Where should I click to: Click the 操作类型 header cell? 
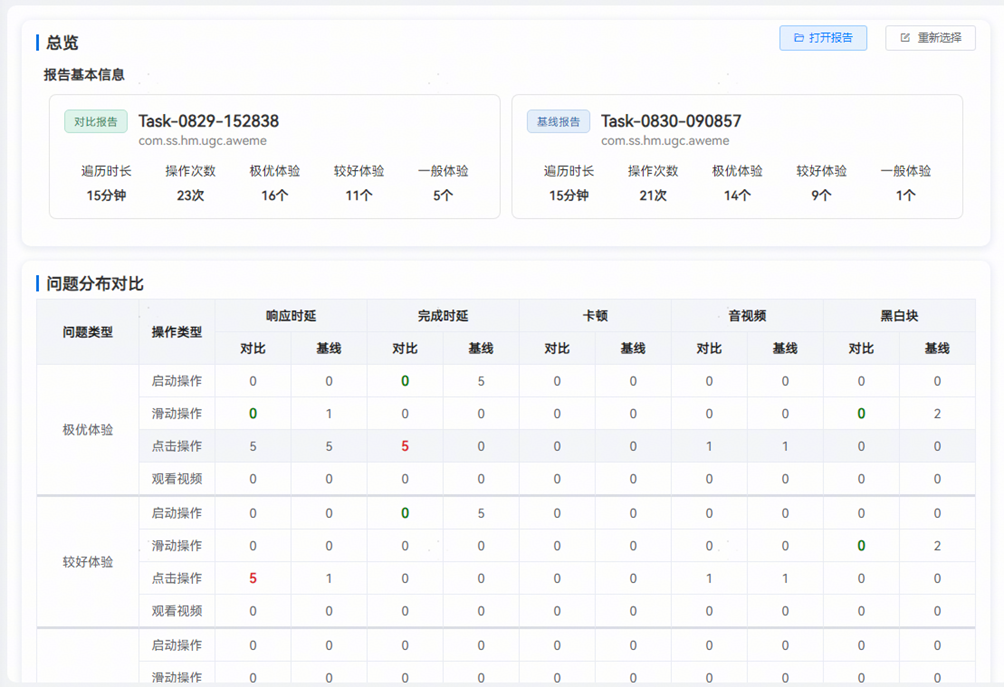coord(177,332)
